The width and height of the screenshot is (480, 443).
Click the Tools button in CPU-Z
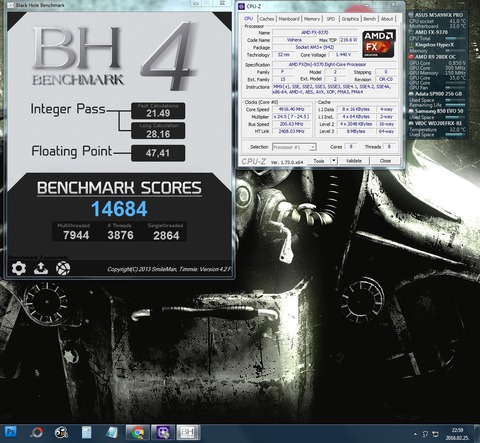[319, 161]
